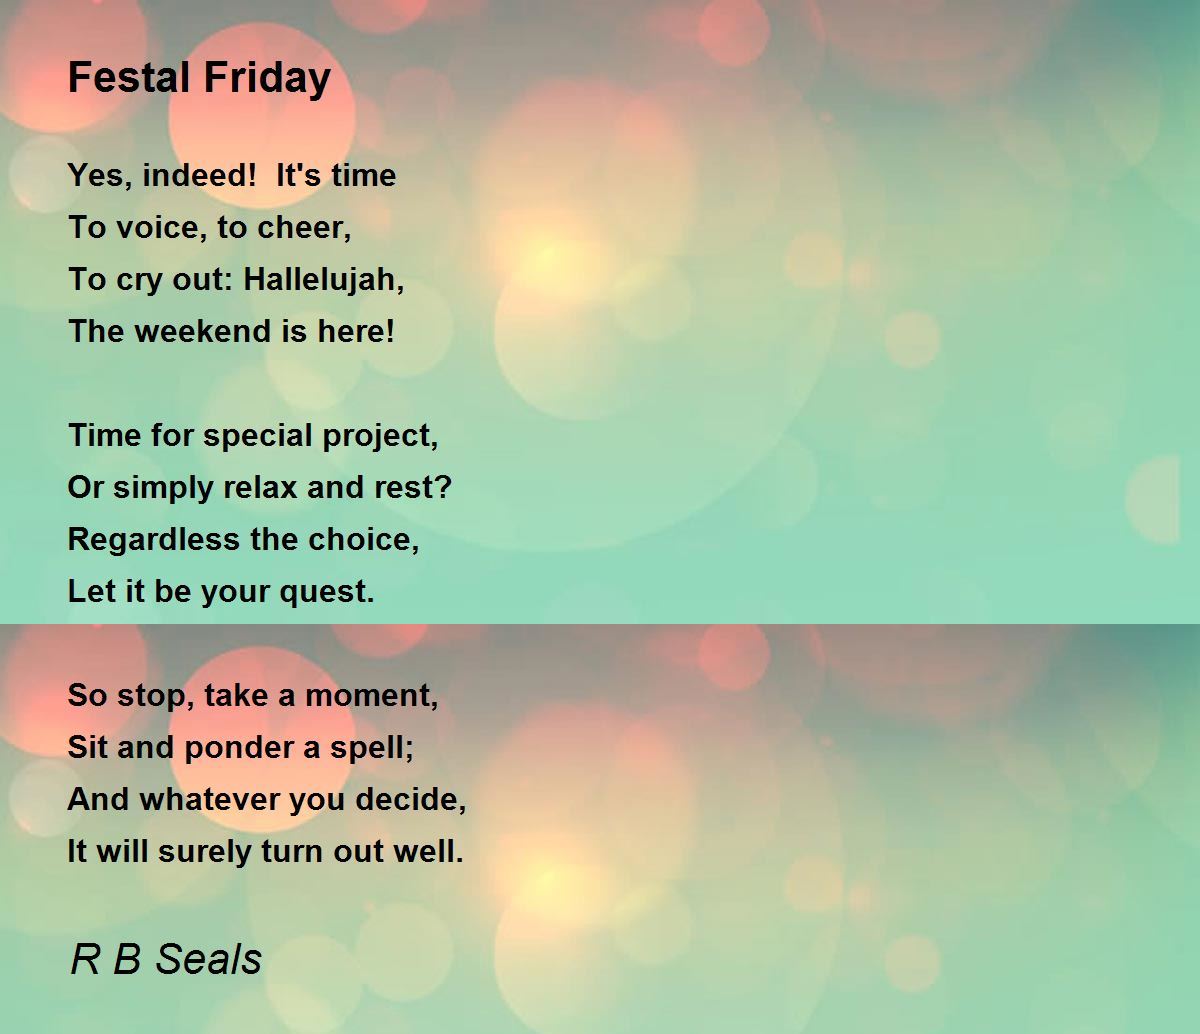Click the line 'To voice, to cheer,'

[210, 228]
